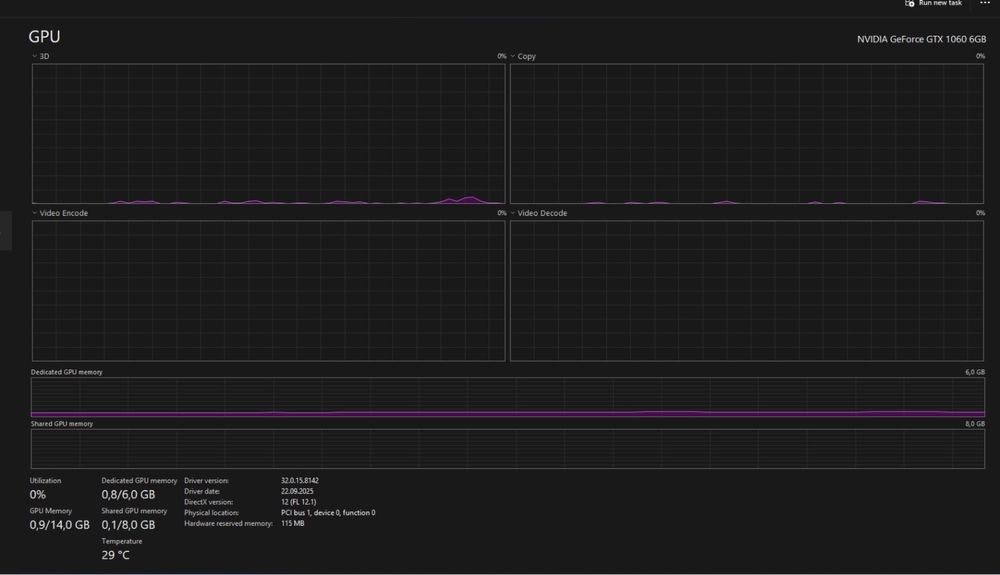The height and width of the screenshot is (575, 1000).
Task: Click the dedicated memory value "0,8/6,0 GB"
Action: pos(128,495)
